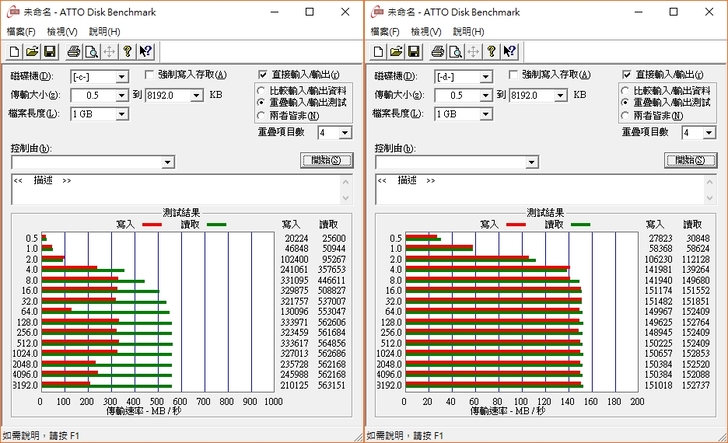Click the Save floppy icon in left window

[x=49, y=52]
